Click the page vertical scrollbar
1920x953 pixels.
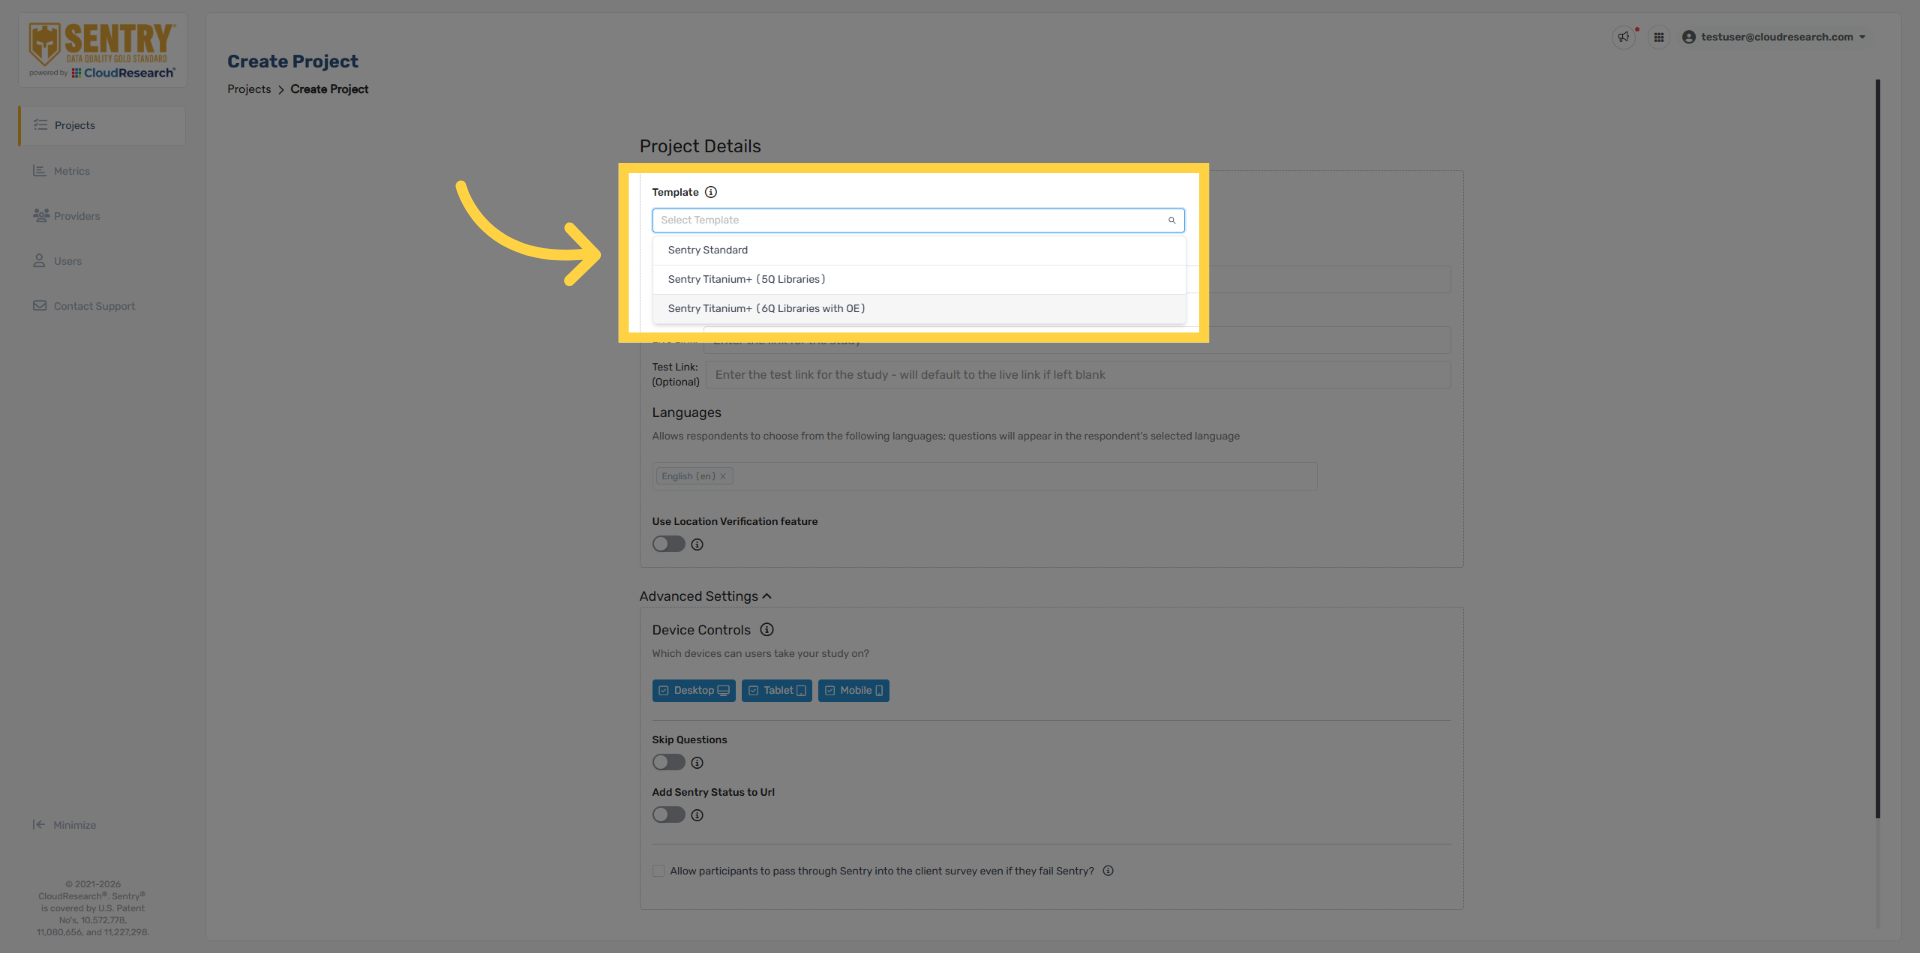point(1878,450)
